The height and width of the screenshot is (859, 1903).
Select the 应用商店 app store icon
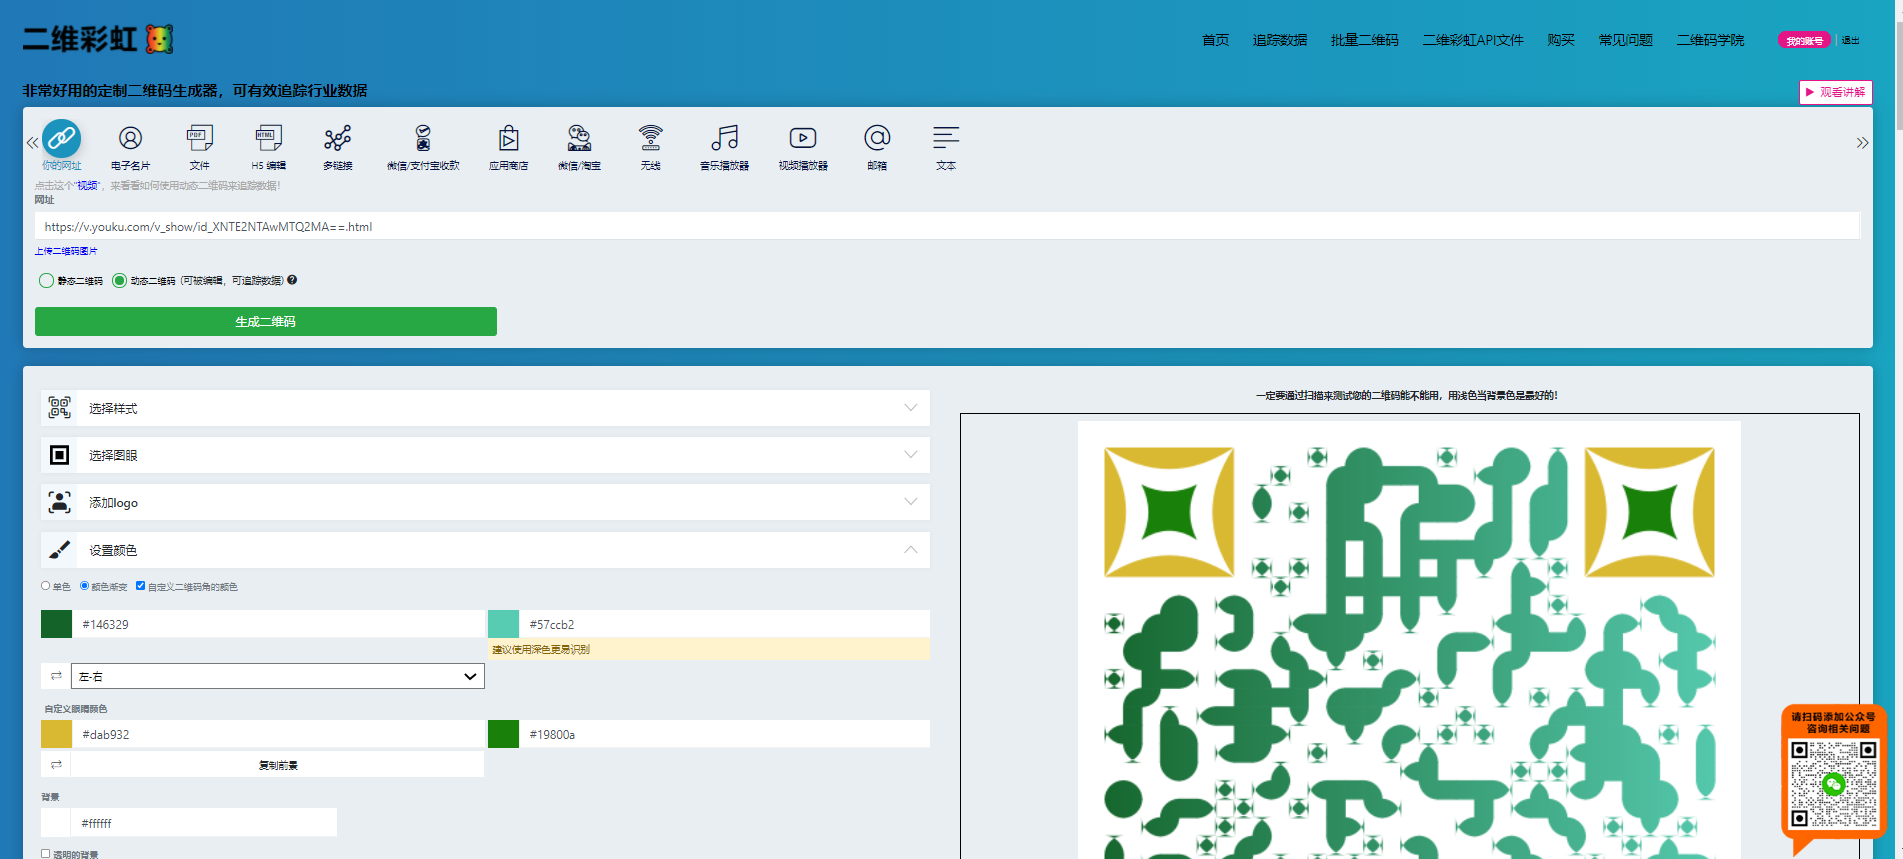508,138
